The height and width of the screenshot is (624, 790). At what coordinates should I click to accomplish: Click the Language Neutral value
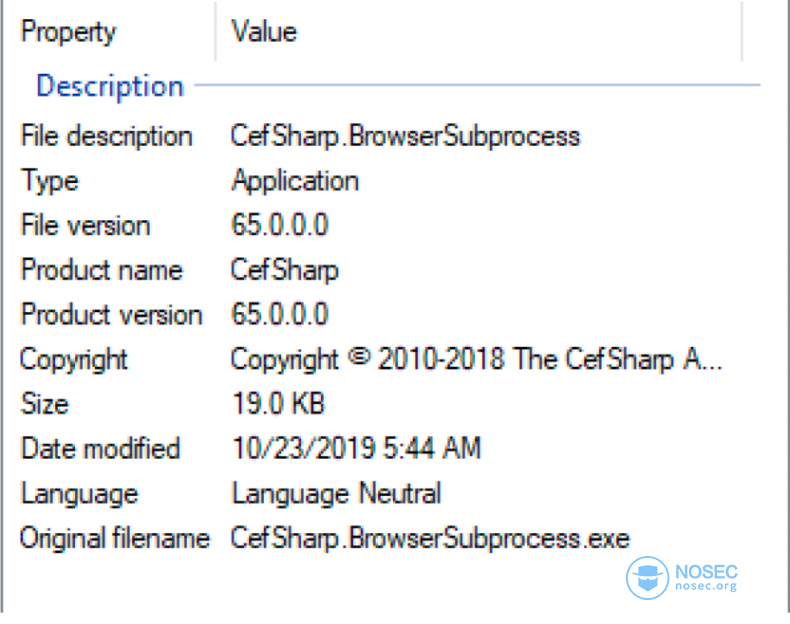click(336, 494)
